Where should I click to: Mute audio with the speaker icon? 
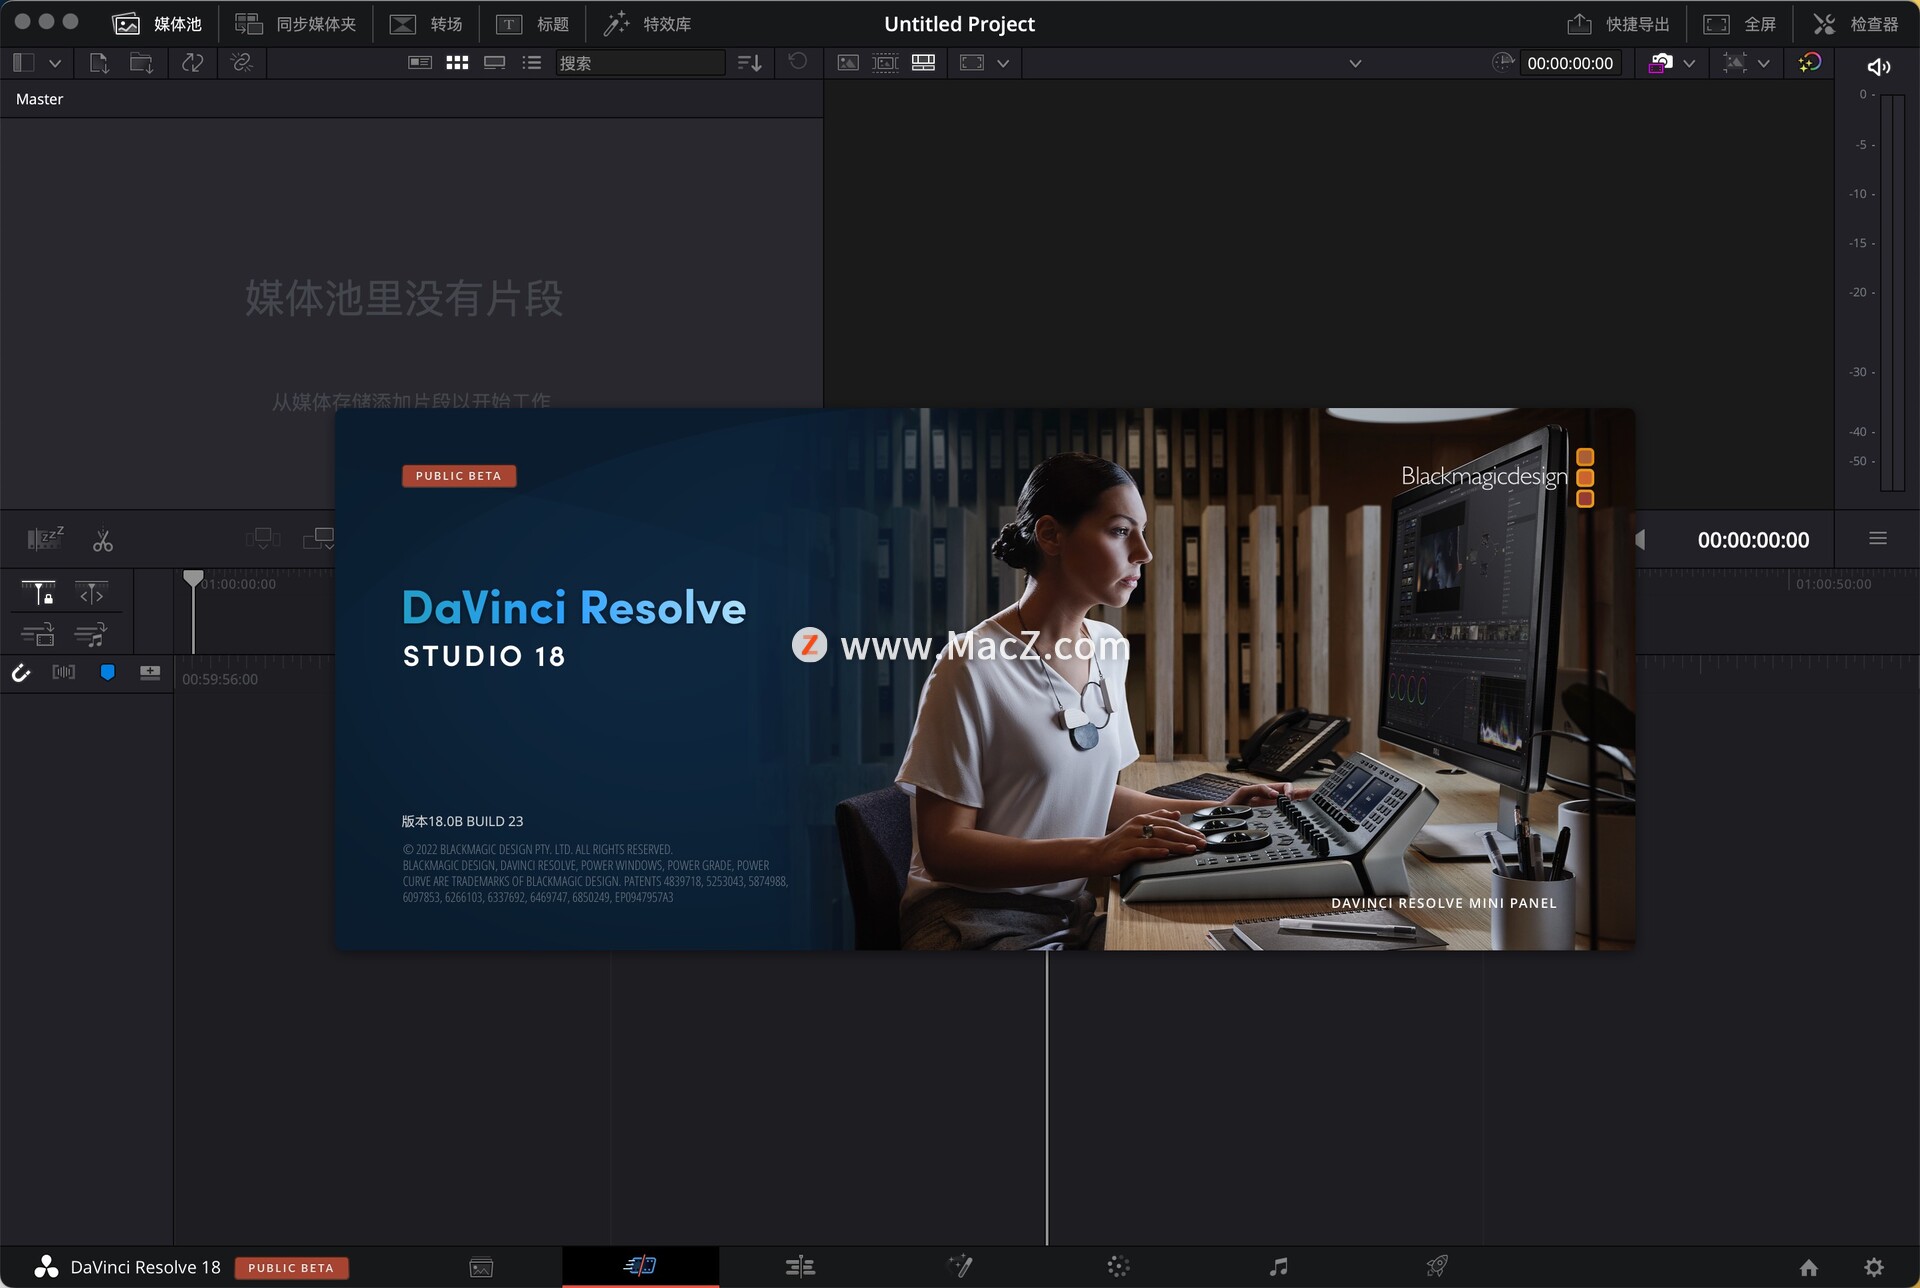tap(1878, 67)
